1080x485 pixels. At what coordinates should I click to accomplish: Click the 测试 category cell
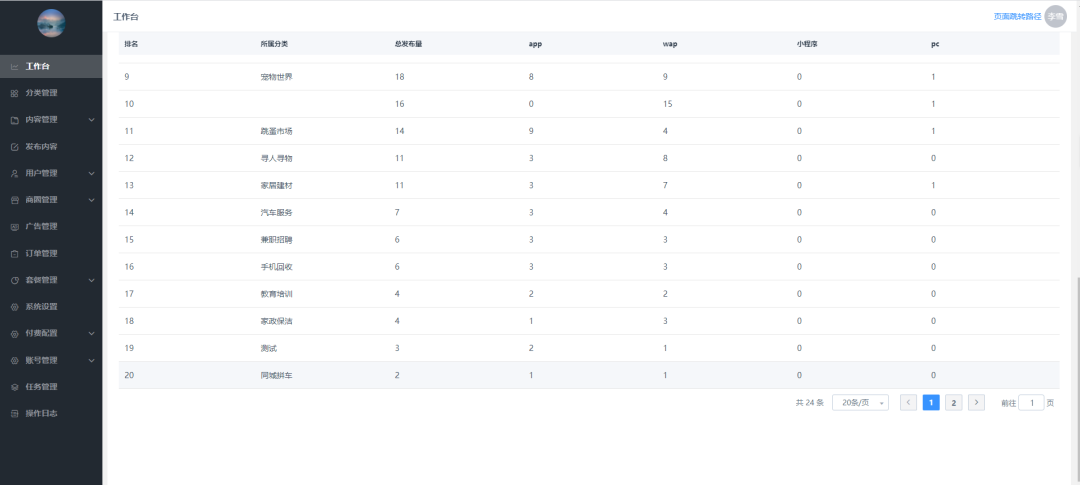pos(269,349)
